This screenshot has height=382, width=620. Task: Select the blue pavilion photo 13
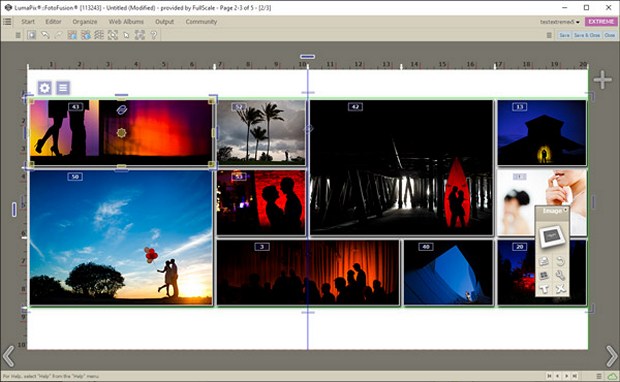click(542, 132)
